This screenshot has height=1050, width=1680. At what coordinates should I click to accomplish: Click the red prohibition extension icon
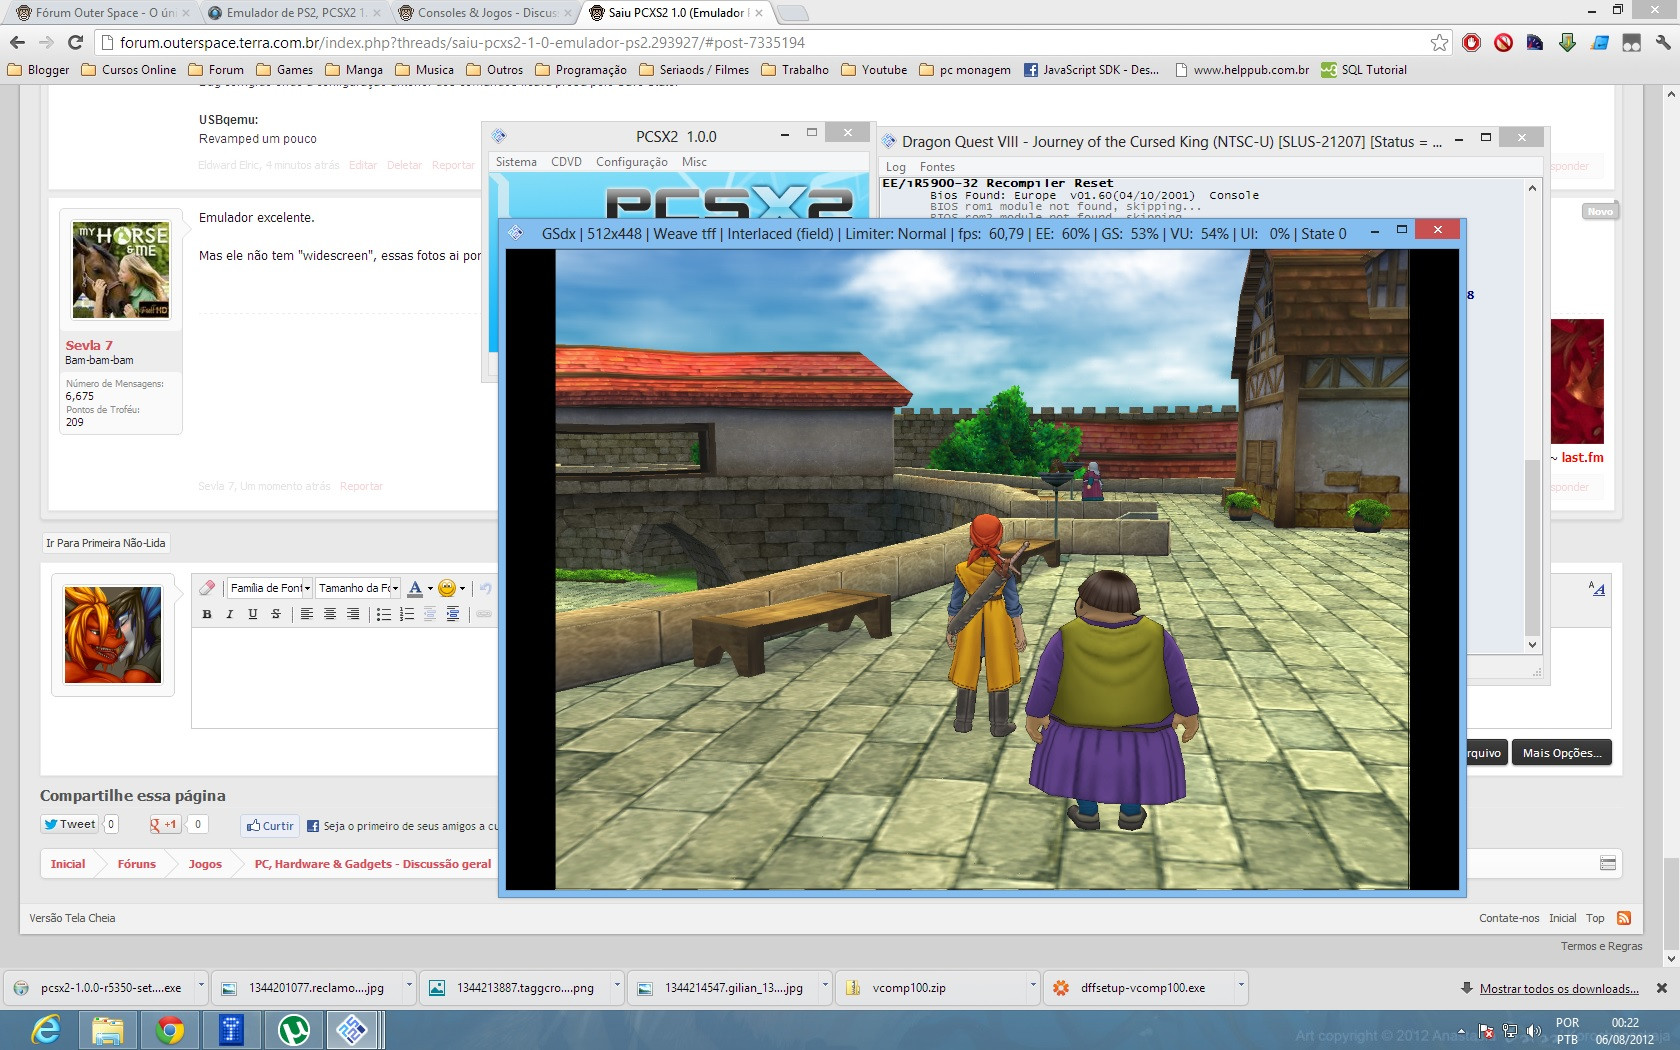(1504, 42)
